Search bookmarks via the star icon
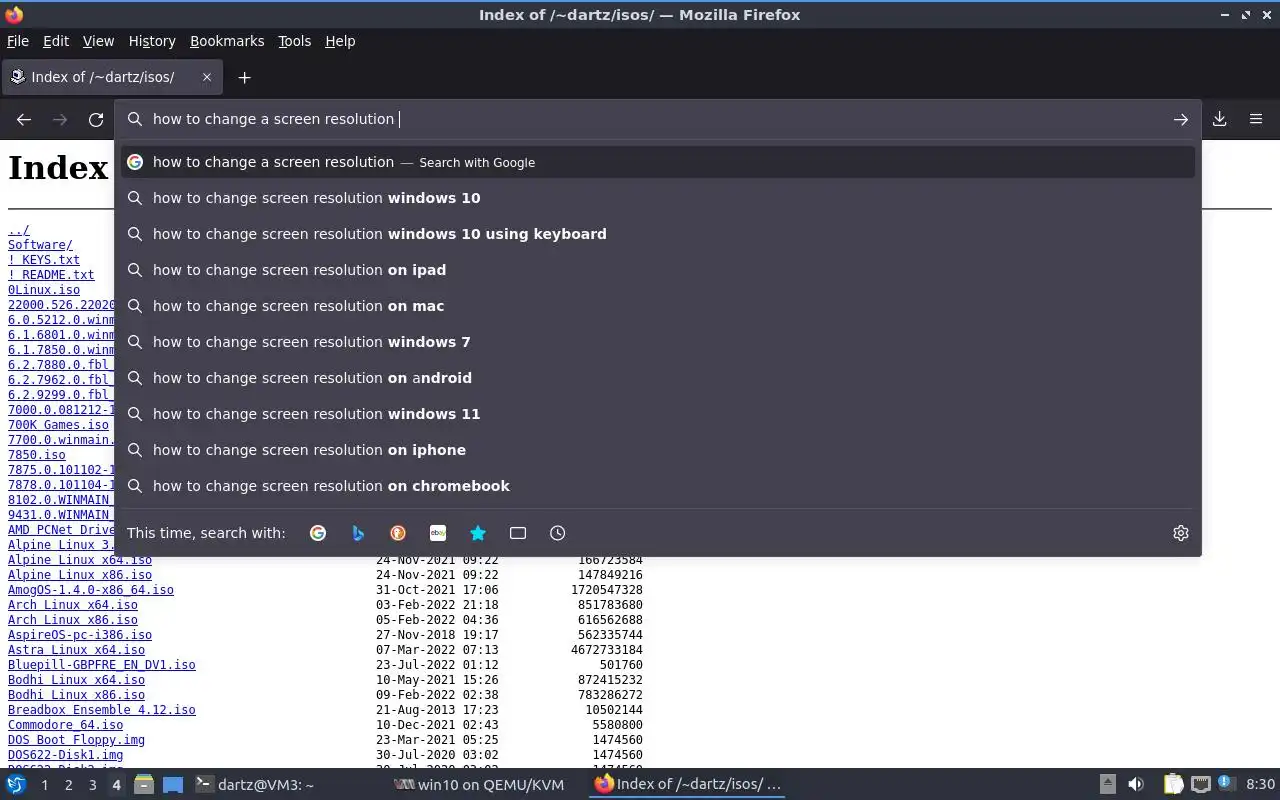 478,533
